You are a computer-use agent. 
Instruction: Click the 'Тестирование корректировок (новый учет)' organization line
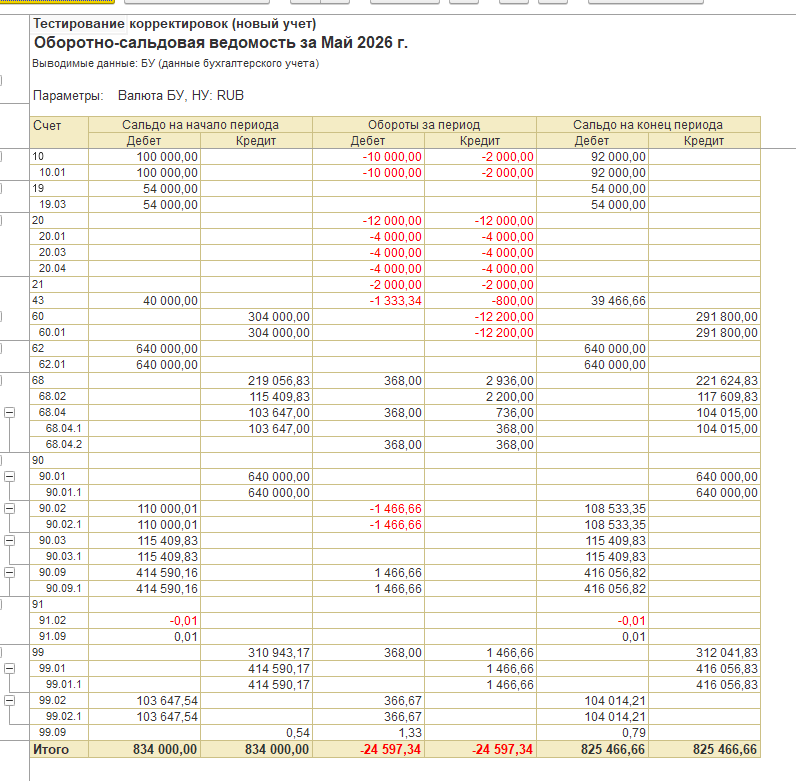[175, 23]
